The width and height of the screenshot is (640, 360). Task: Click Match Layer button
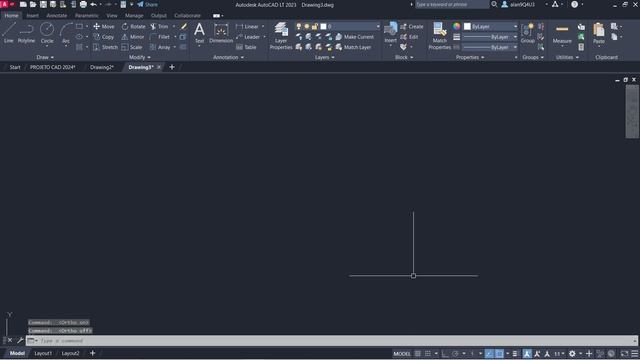[353, 47]
